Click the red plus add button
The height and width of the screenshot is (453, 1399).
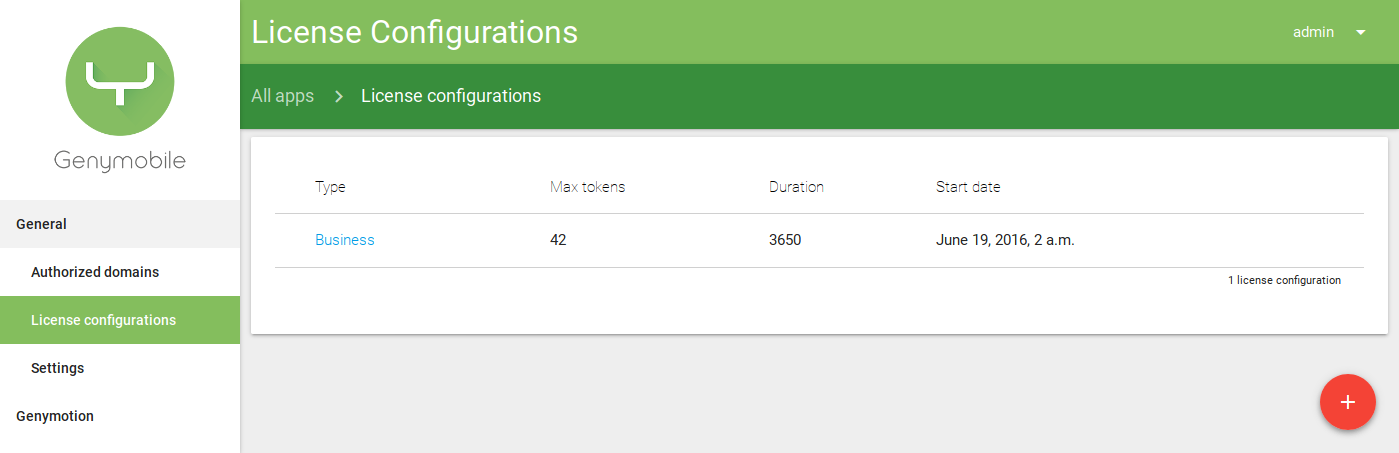pos(1348,402)
